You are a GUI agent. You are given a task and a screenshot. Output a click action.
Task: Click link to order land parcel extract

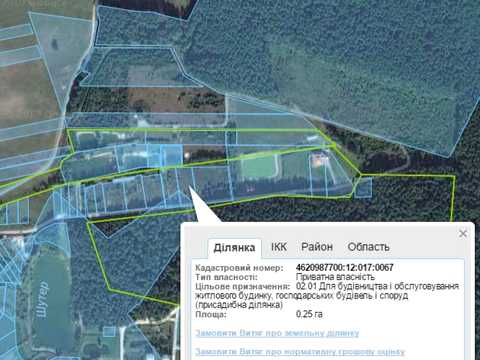point(277,333)
